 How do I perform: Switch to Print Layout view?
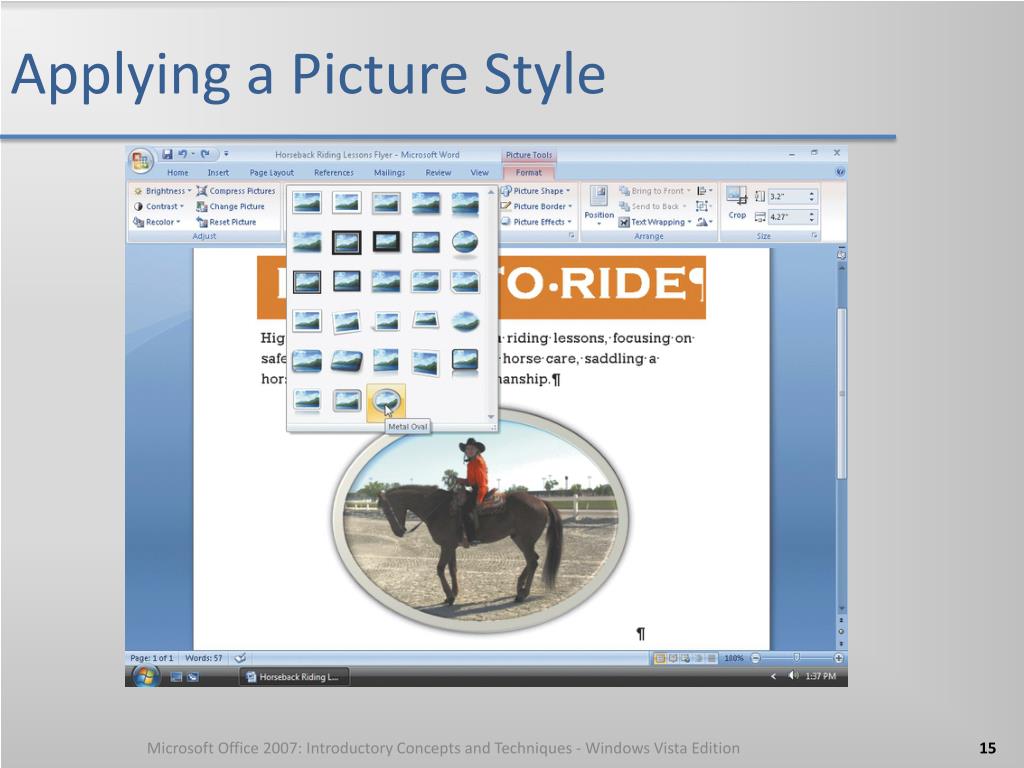point(660,658)
